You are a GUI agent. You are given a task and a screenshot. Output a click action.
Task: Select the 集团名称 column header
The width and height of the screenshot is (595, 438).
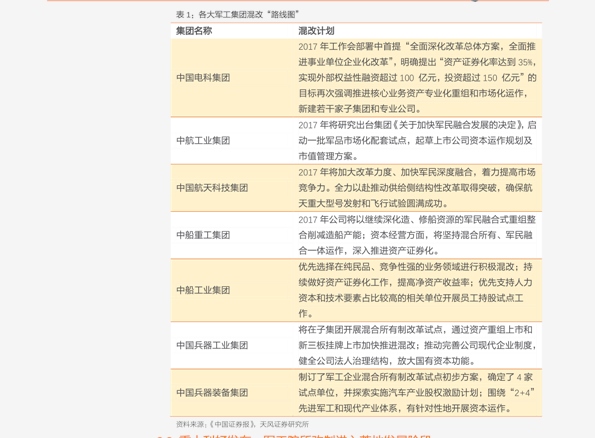[x=194, y=31]
